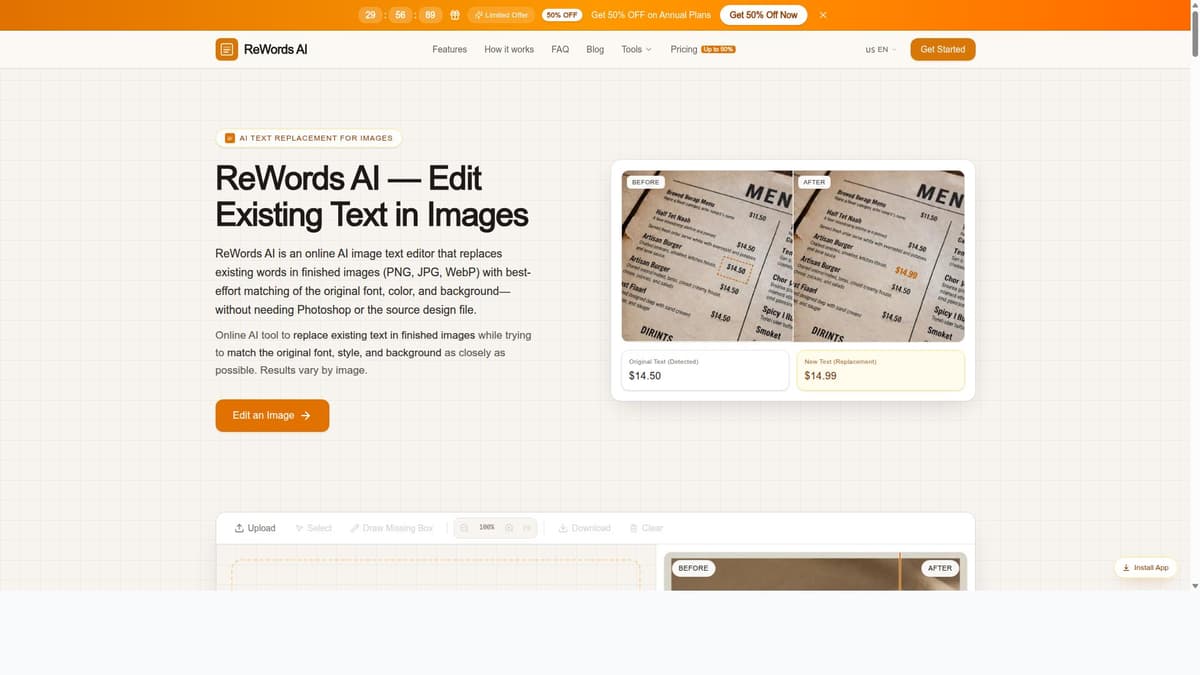Screen dimensions: 1200x675
Task: Click the BEFORE menu preview image
Action: coord(707,256)
